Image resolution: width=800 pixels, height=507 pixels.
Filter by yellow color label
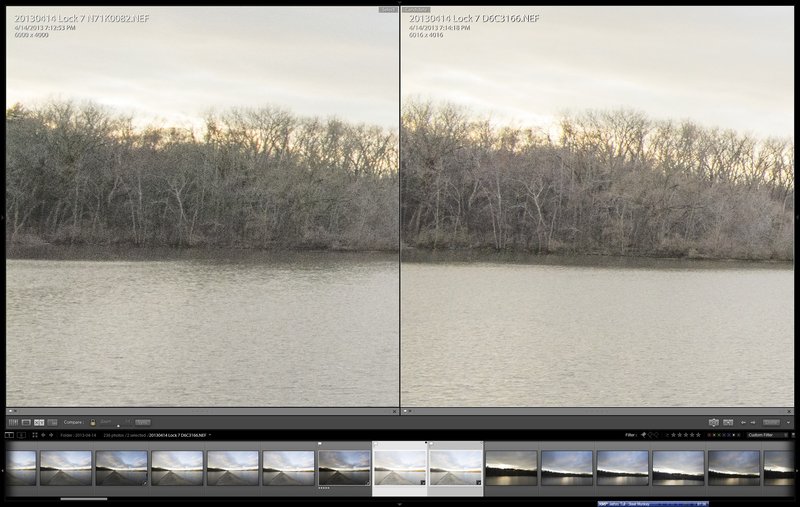(714, 435)
